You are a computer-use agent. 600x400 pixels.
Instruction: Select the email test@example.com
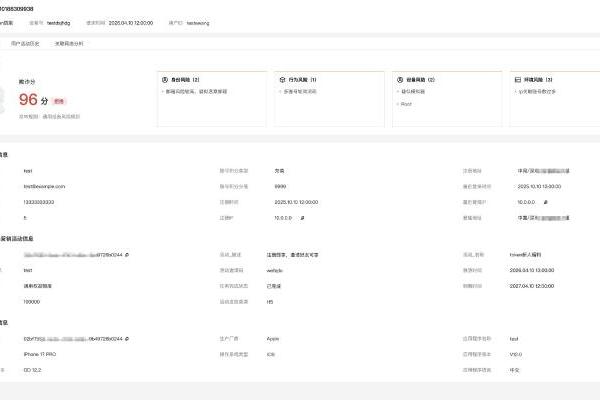(x=44, y=186)
